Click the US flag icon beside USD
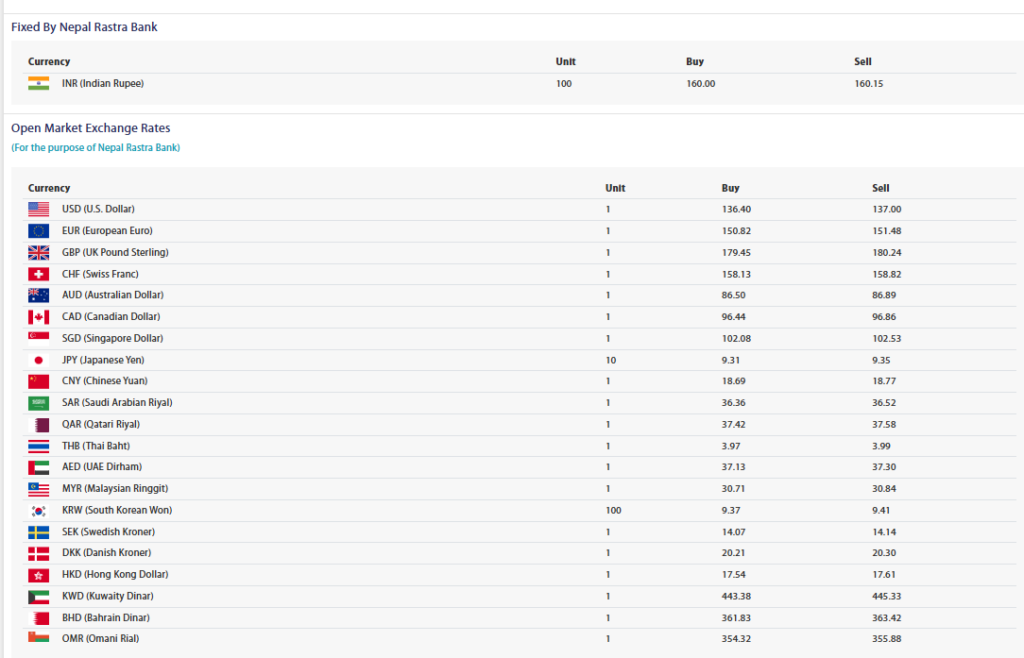 click(39, 209)
